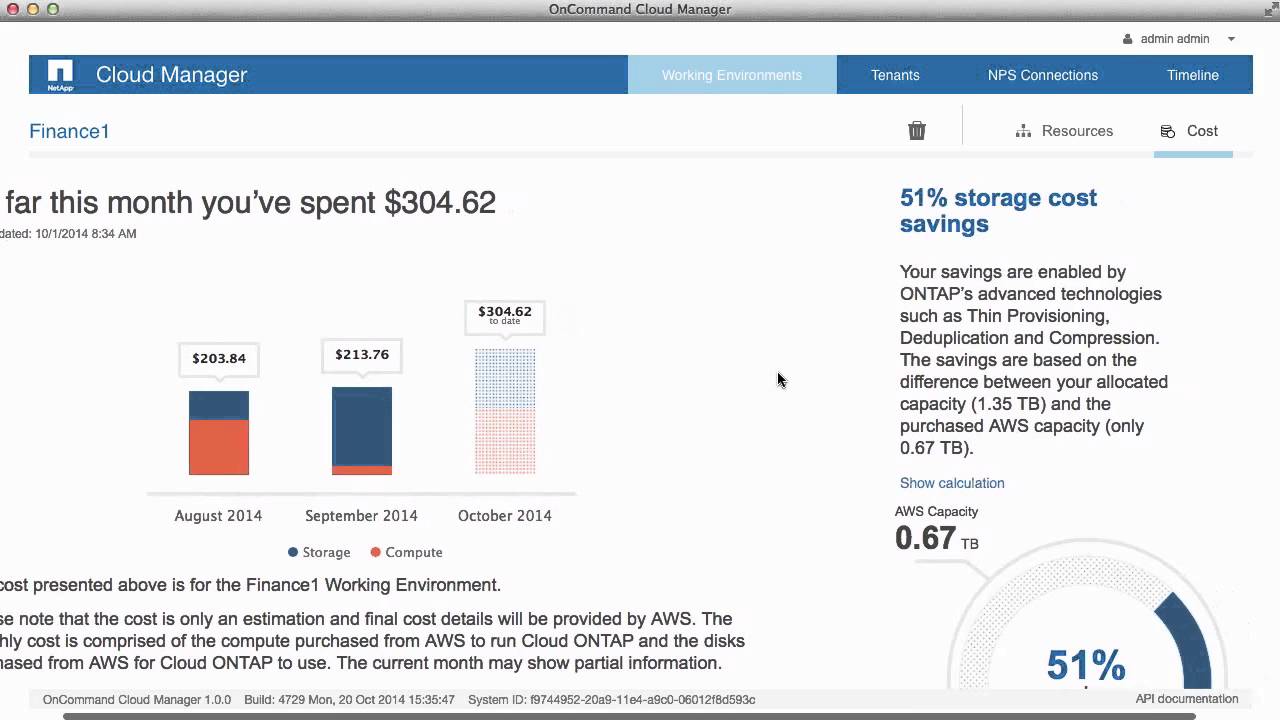Click the October 2014 axis label
The image size is (1280, 720).
[505, 516]
